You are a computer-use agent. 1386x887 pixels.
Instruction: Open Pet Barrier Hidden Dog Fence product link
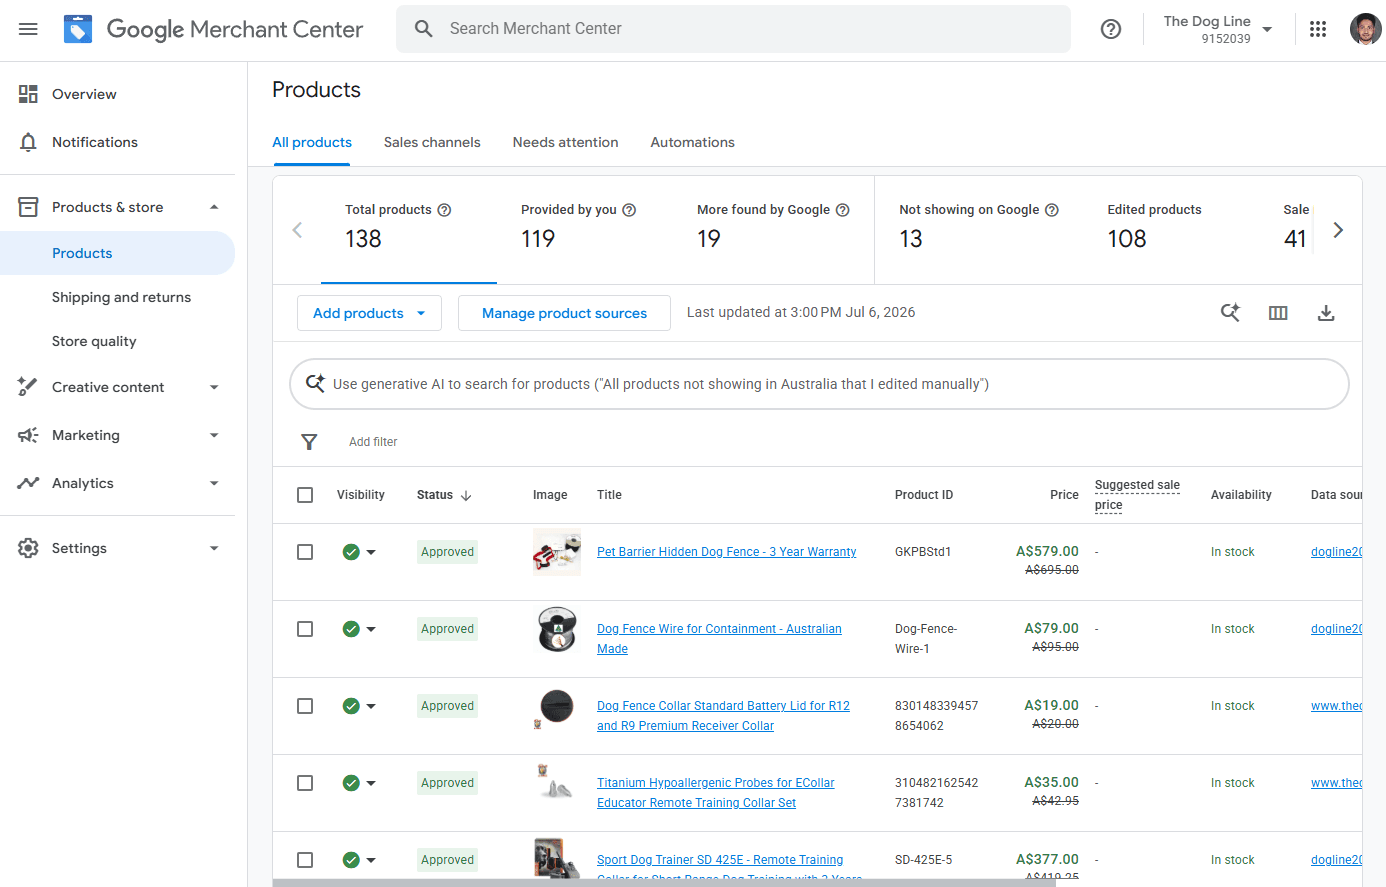coord(726,552)
